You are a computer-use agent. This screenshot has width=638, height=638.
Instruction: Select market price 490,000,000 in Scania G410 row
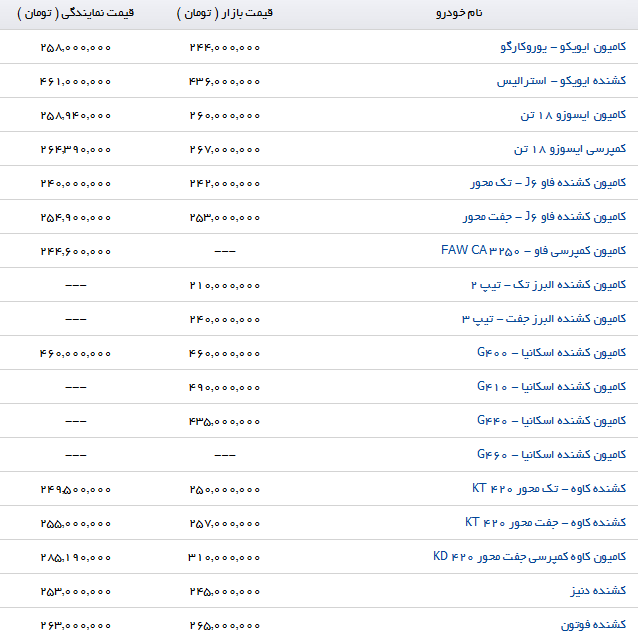(225, 387)
